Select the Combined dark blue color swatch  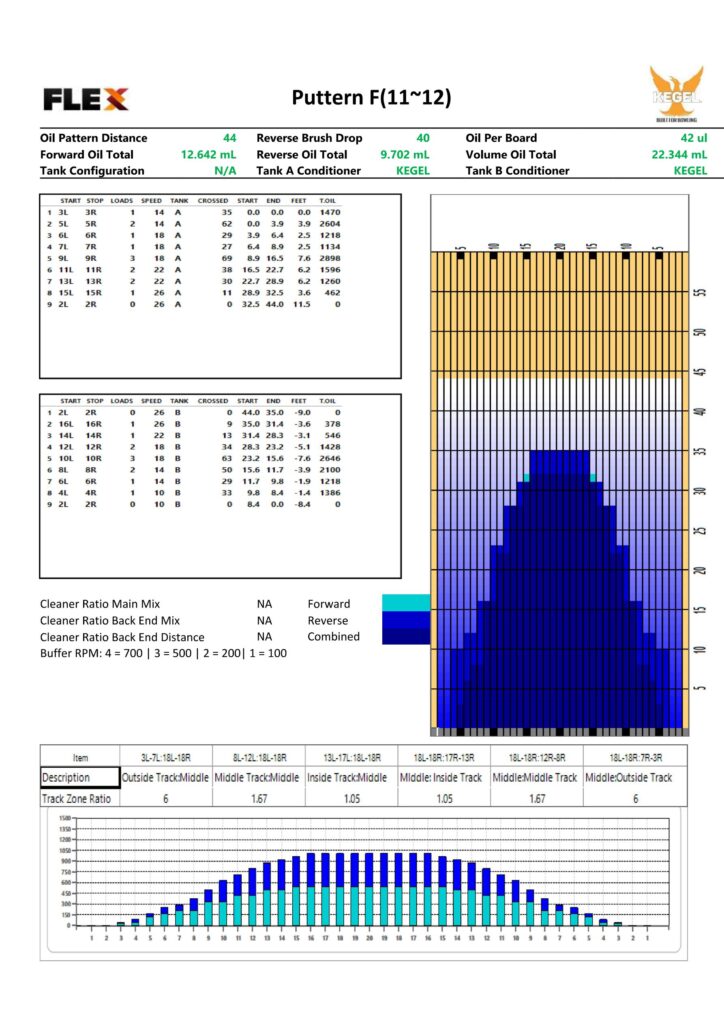406,637
